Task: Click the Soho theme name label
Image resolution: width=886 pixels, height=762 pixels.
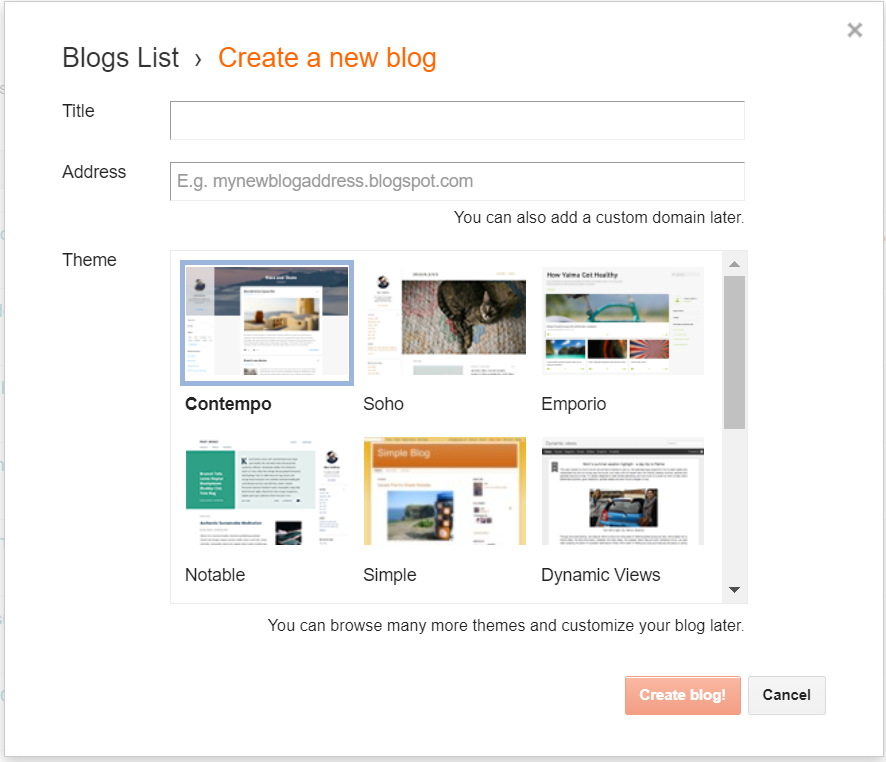Action: [383, 404]
